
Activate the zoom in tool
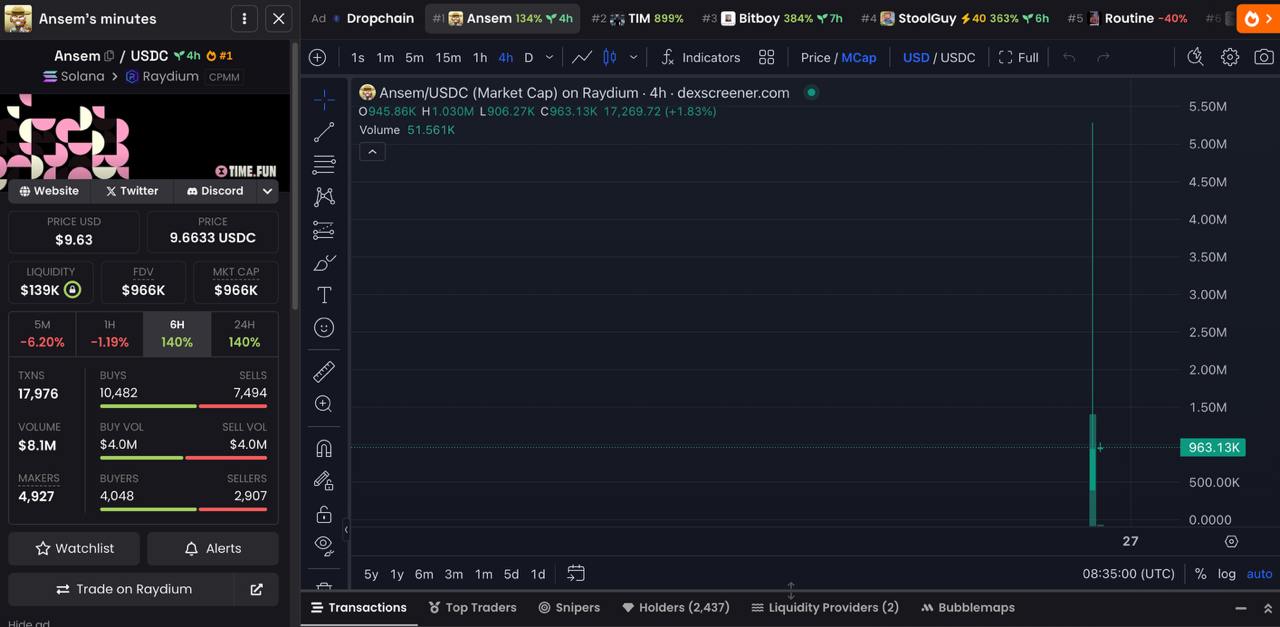tap(324, 404)
